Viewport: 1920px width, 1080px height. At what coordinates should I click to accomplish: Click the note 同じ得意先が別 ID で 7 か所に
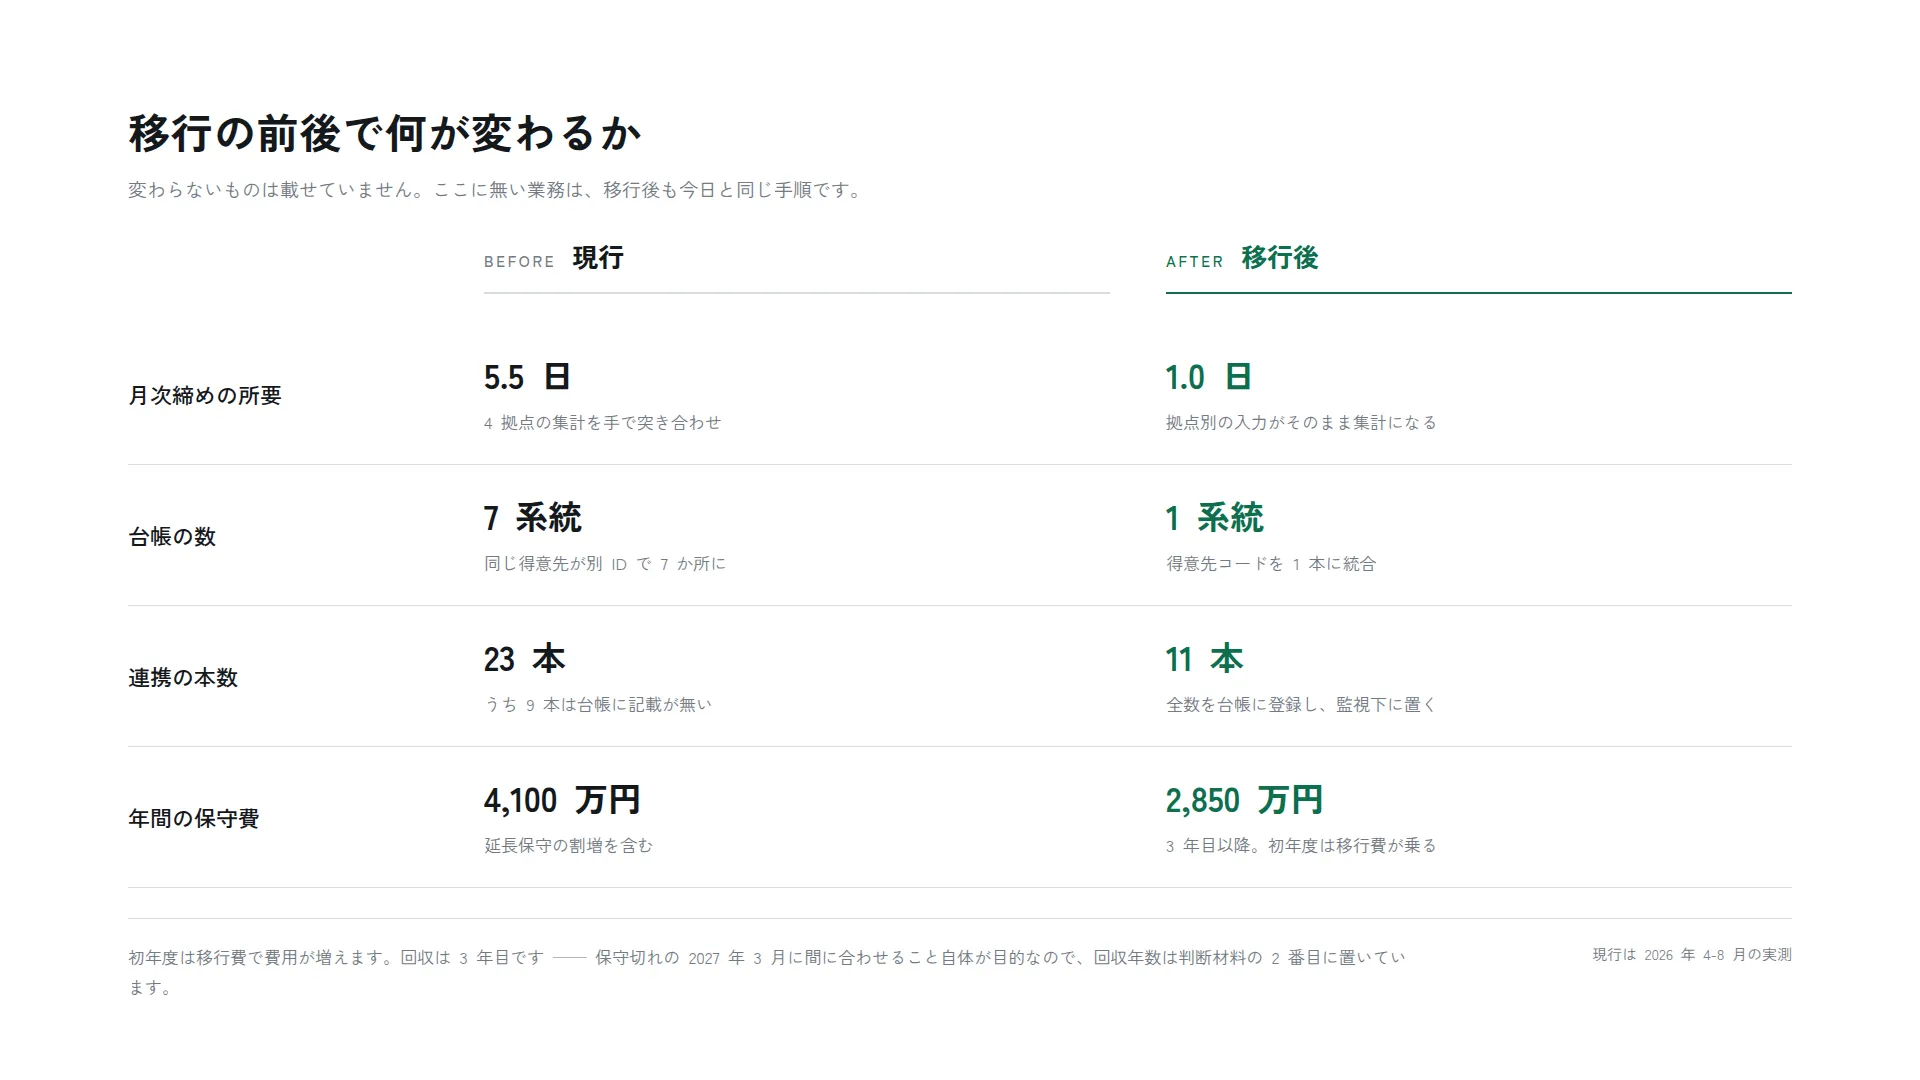pos(605,564)
